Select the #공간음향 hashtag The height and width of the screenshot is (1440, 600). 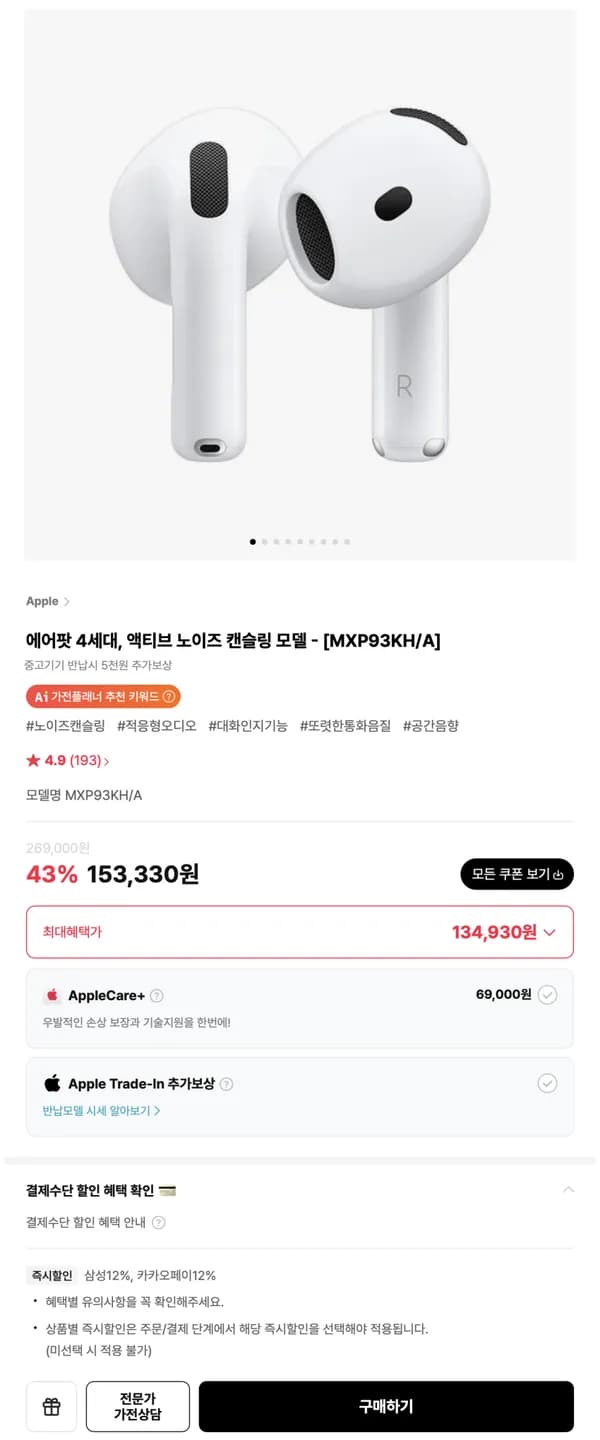pyautogui.click(x=431, y=726)
